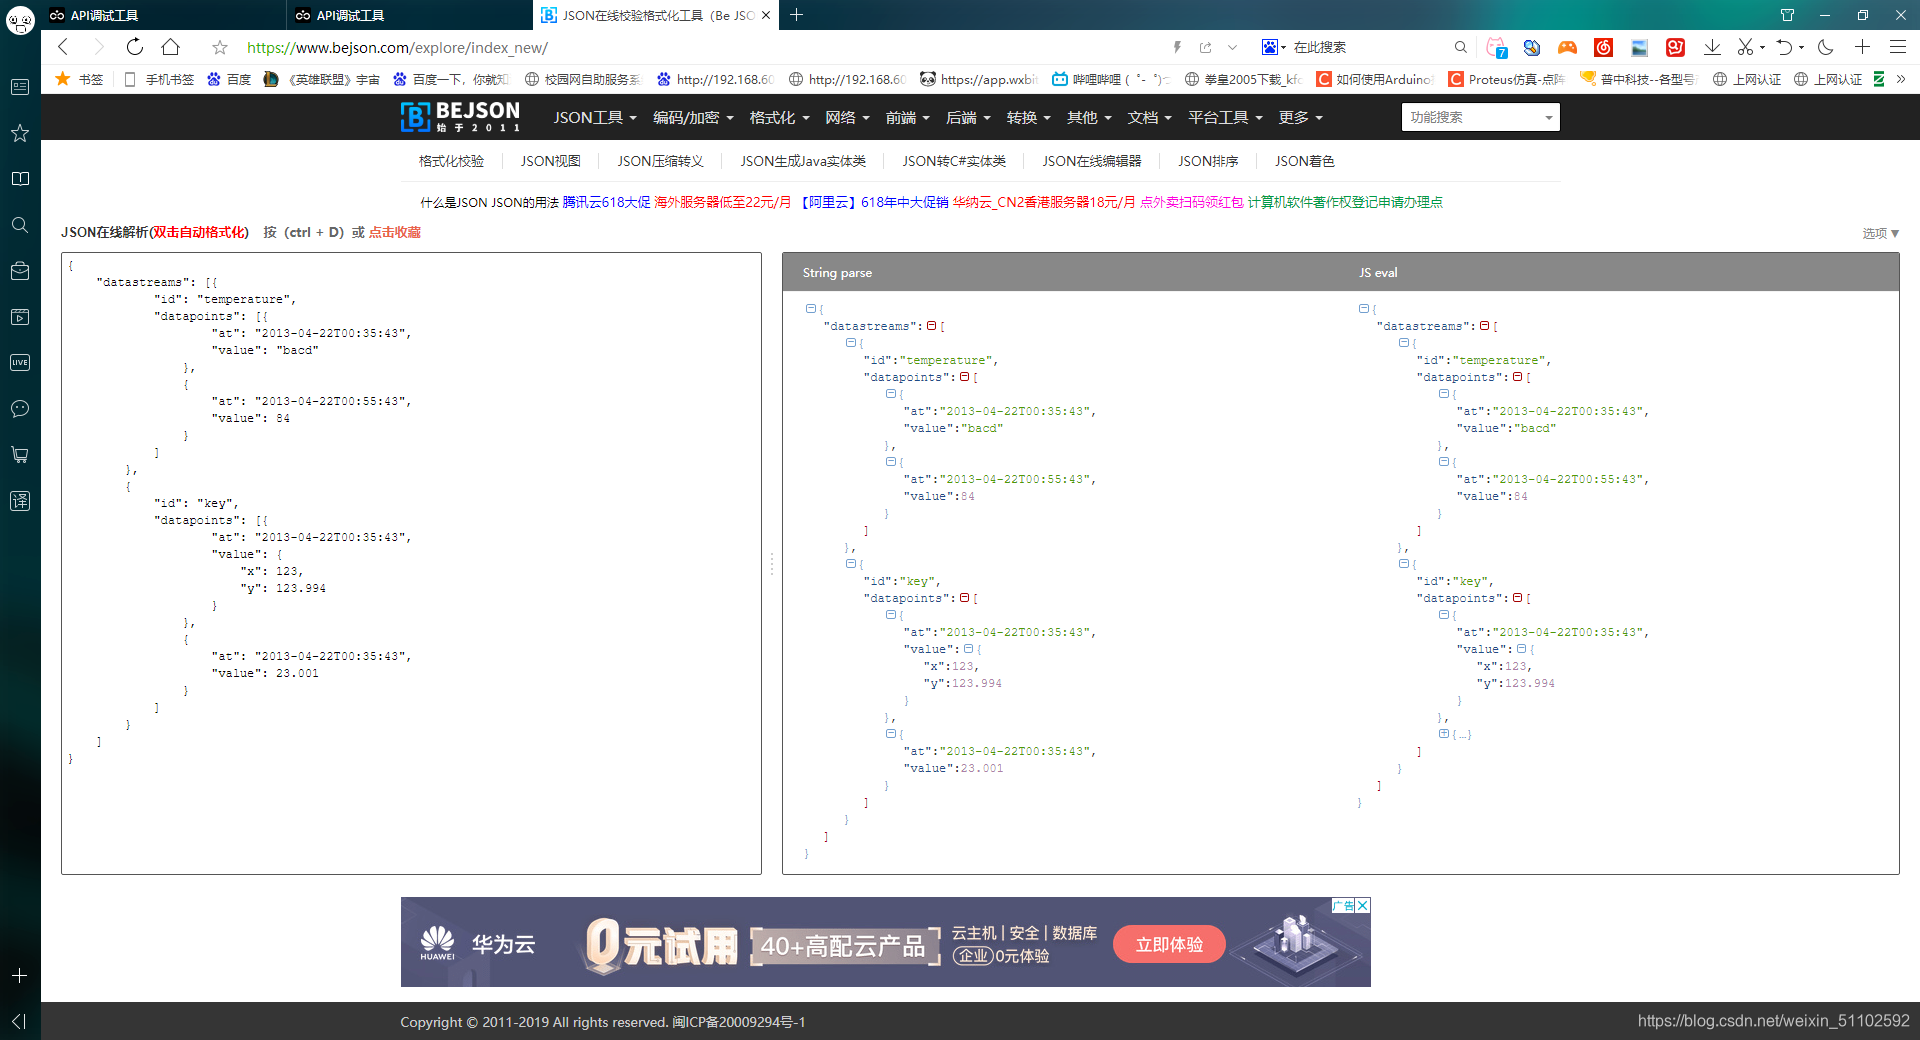1920x1040 pixels.
Task: Open the sidebar reading book icon
Action: coord(19,179)
